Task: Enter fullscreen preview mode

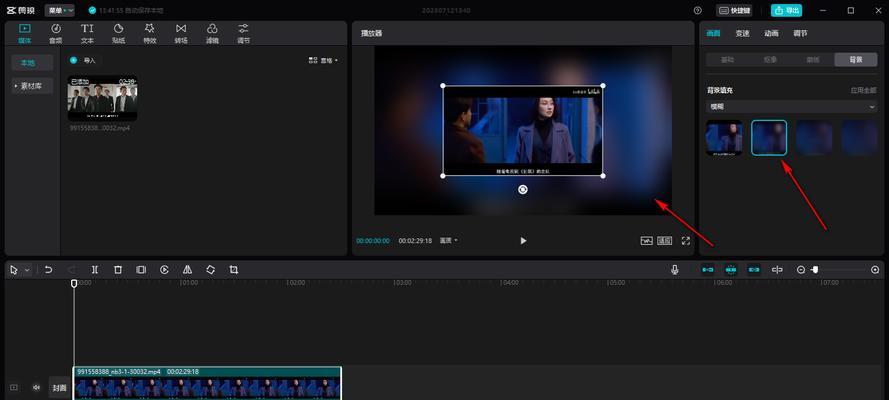Action: tap(685, 241)
